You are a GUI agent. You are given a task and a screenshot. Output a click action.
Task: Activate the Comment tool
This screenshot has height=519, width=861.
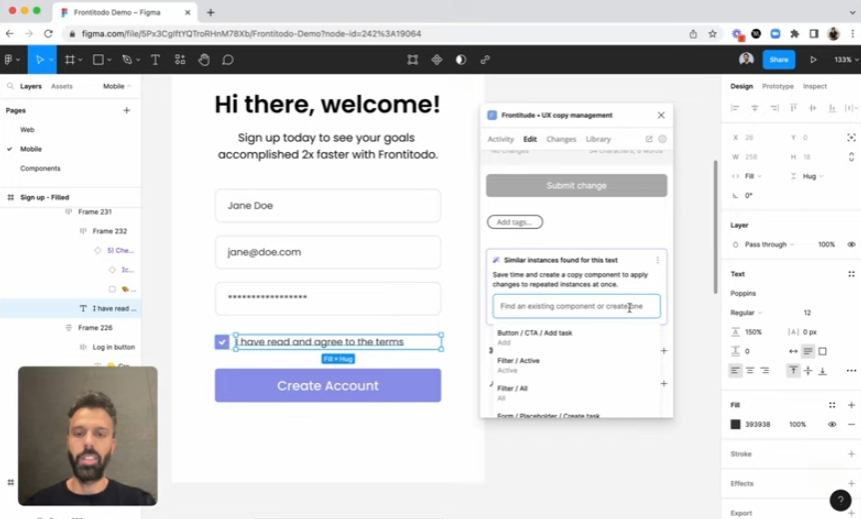coord(228,60)
